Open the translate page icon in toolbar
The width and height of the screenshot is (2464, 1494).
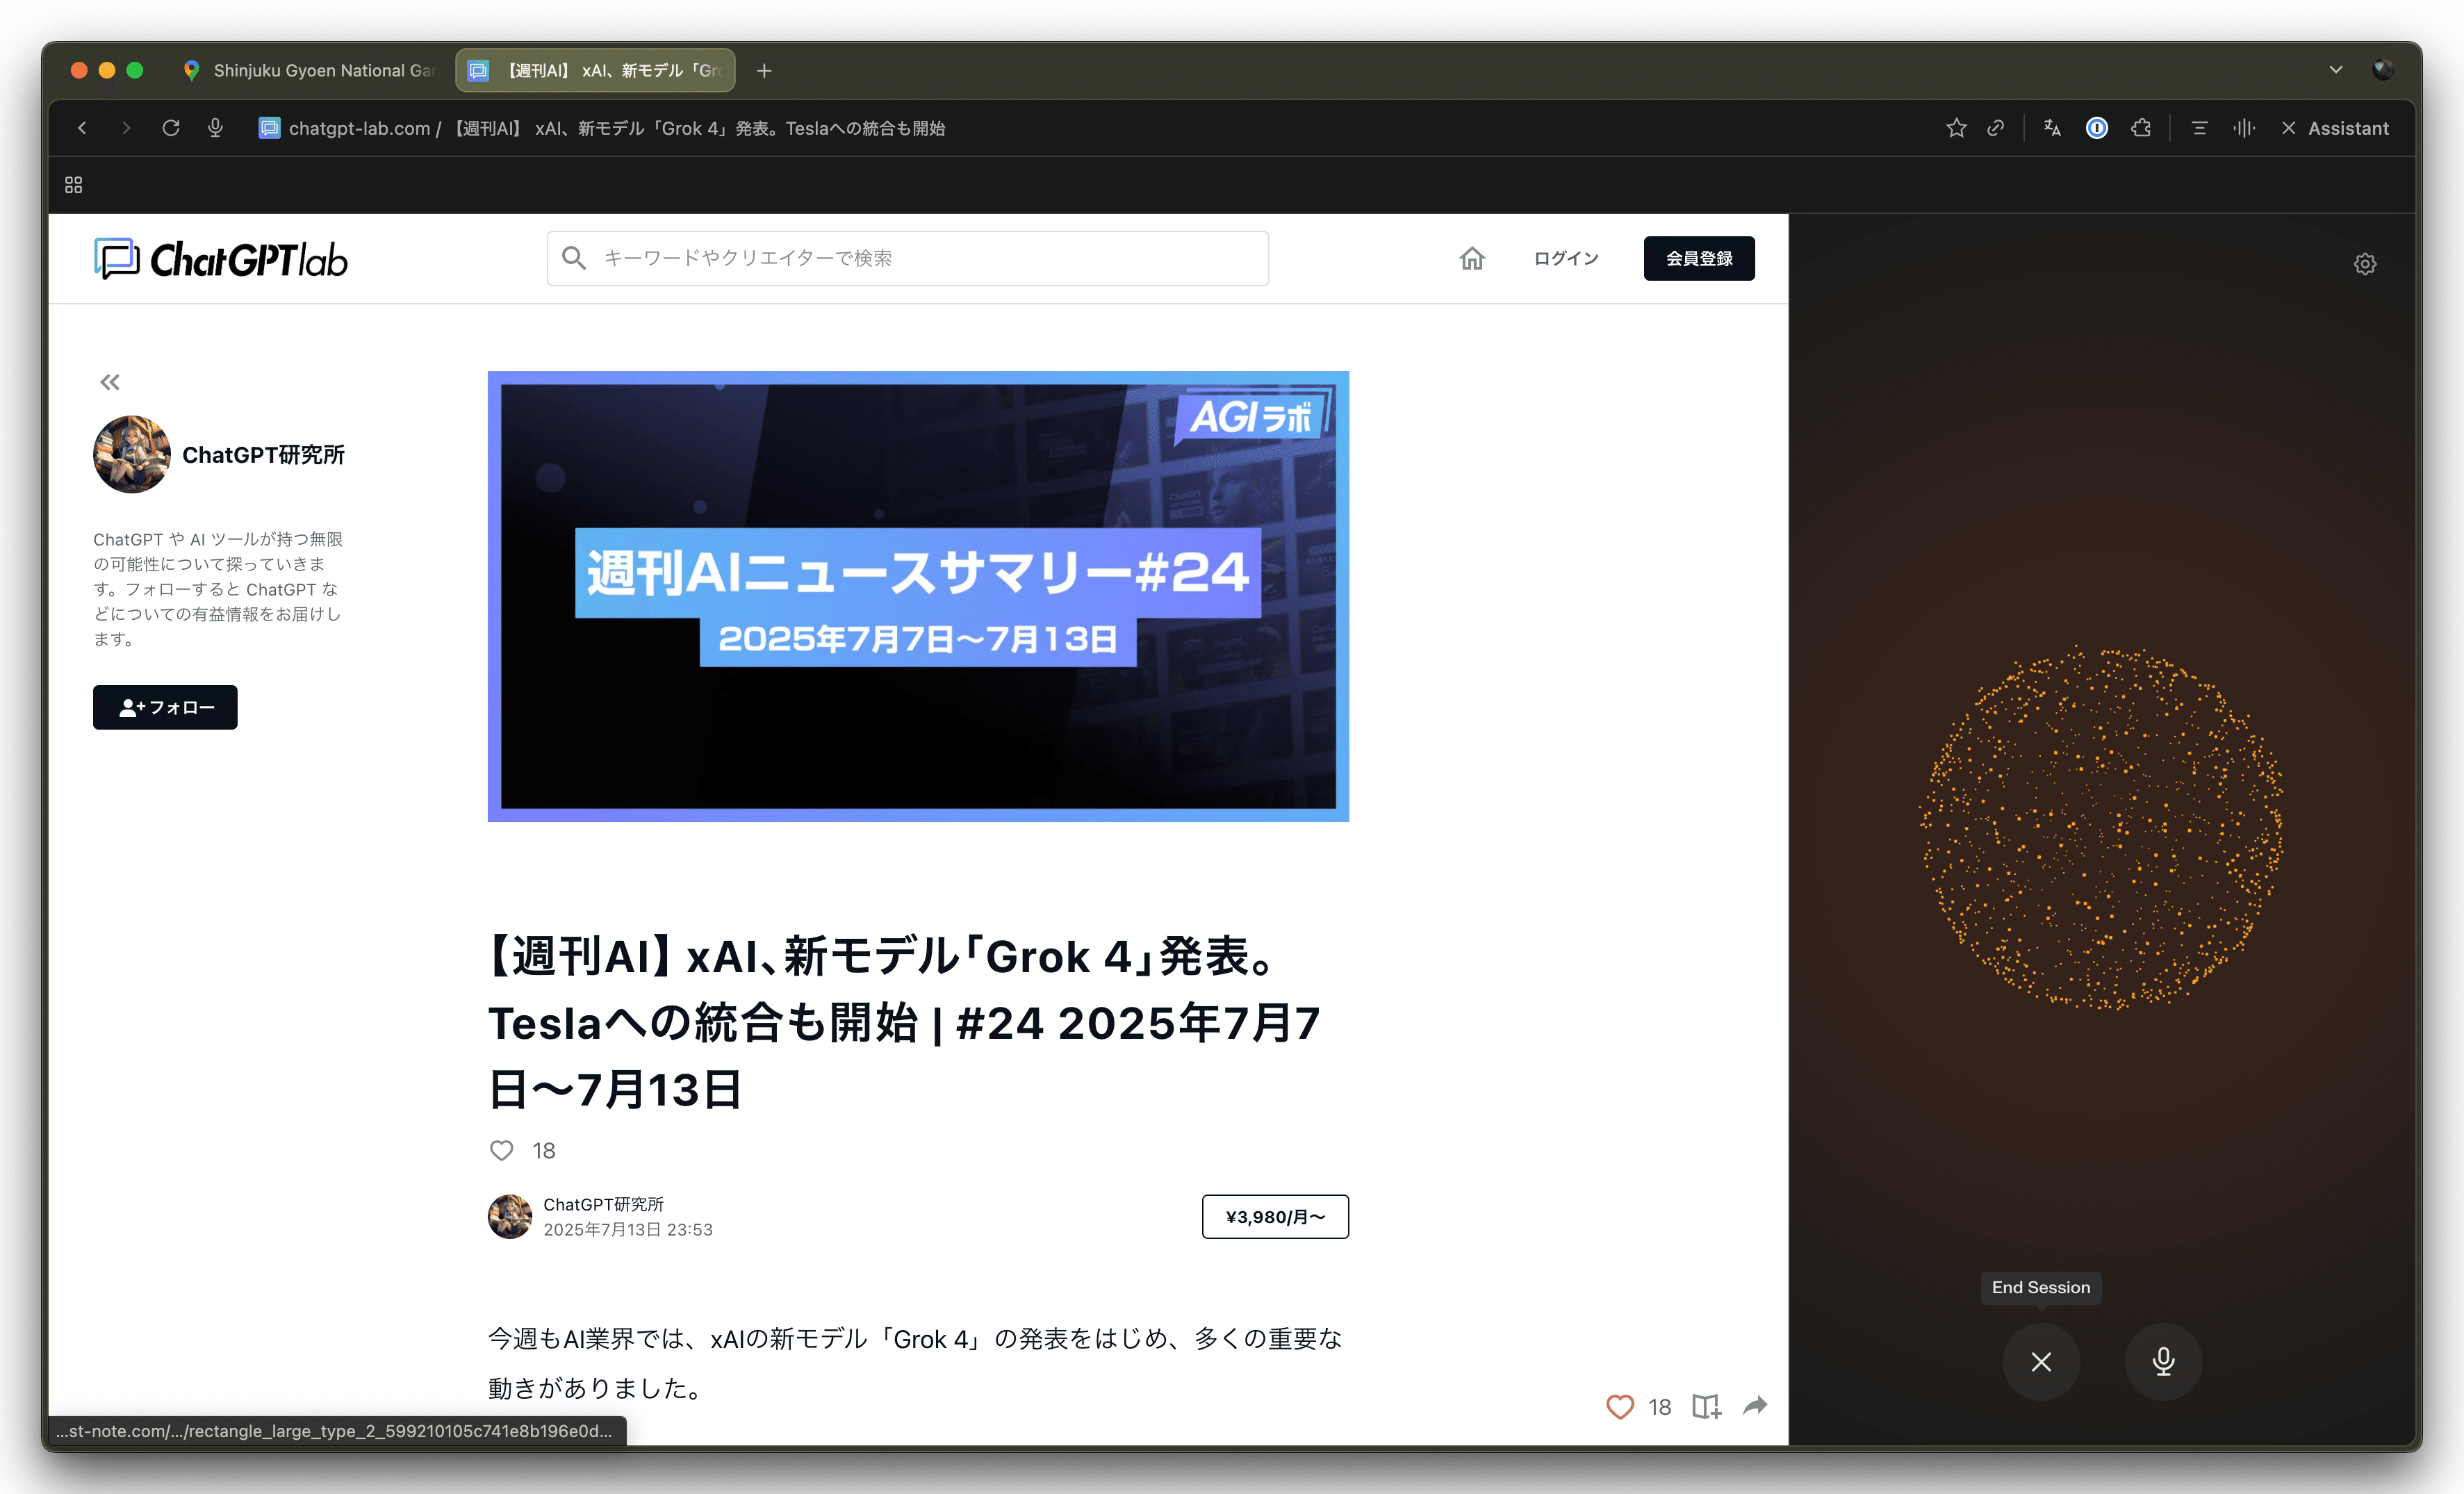click(2052, 128)
